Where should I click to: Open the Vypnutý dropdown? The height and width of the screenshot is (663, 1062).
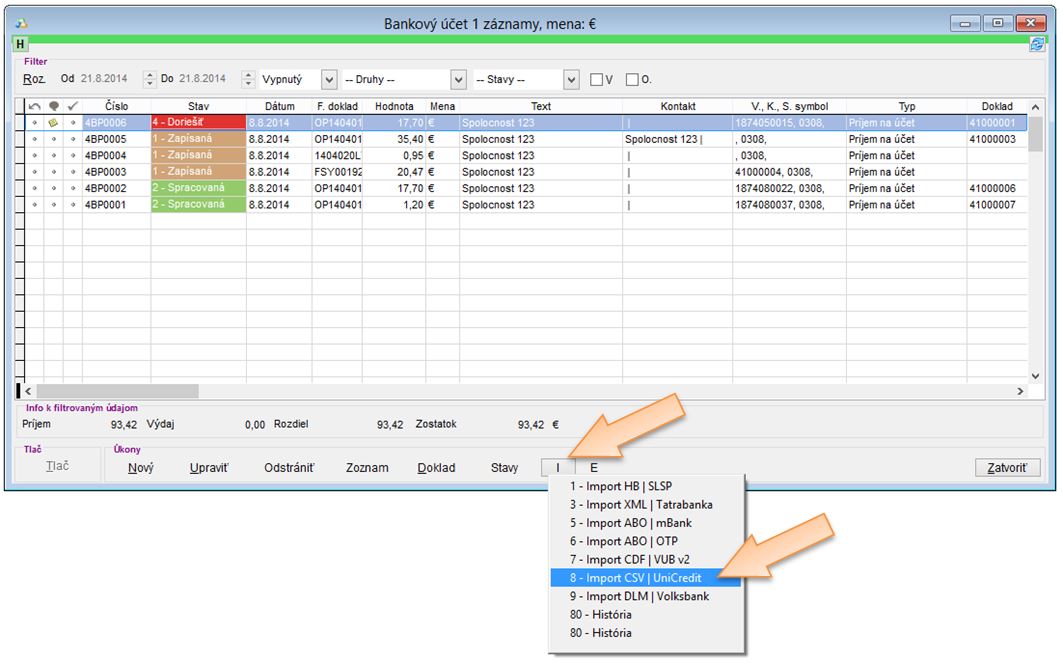coord(329,79)
